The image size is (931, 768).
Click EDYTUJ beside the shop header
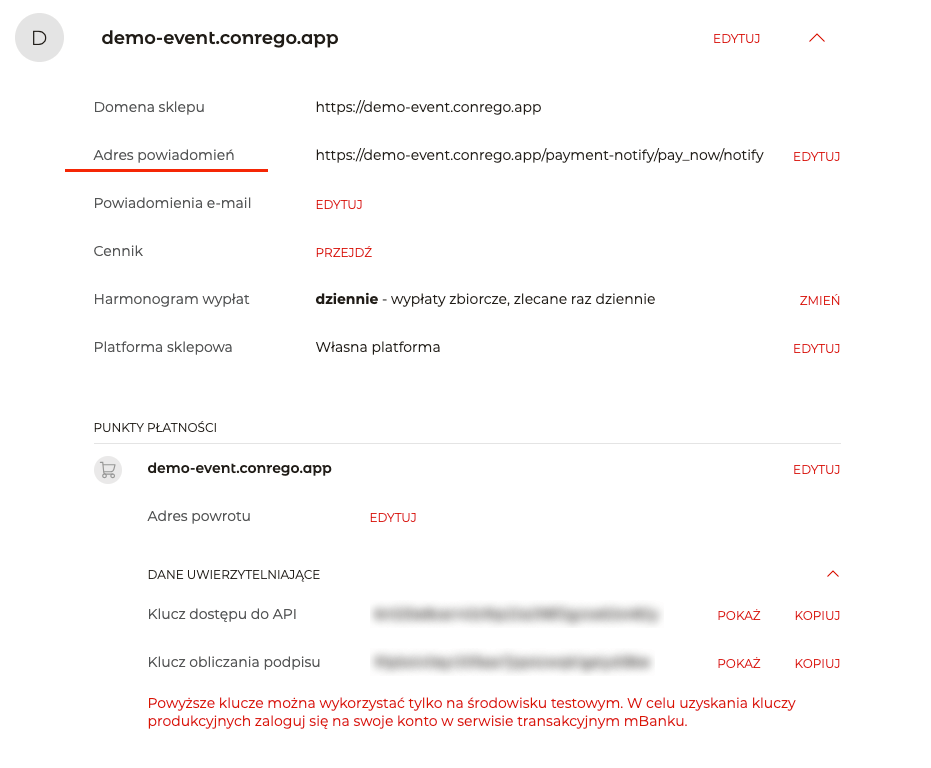[x=736, y=39]
